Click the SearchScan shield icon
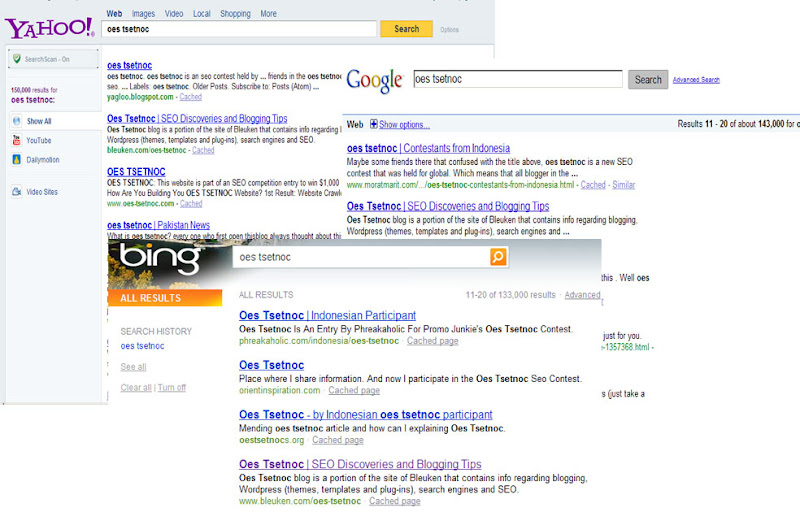This screenshot has width=800, height=512. coord(17,59)
